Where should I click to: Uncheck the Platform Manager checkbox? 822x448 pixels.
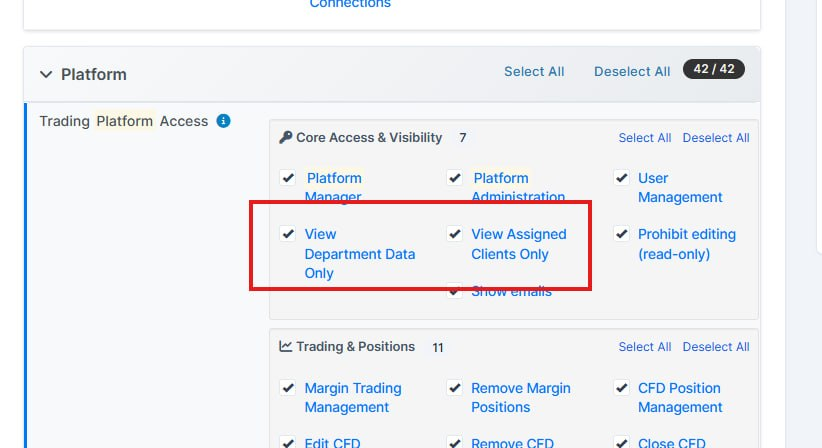point(288,178)
